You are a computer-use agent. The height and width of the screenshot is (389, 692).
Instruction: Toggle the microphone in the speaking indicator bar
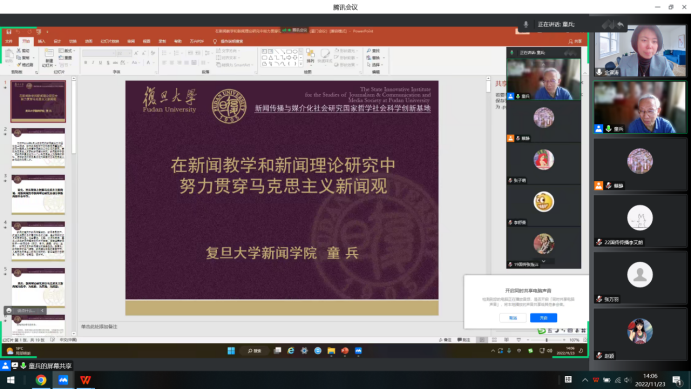pyautogui.click(x=526, y=25)
